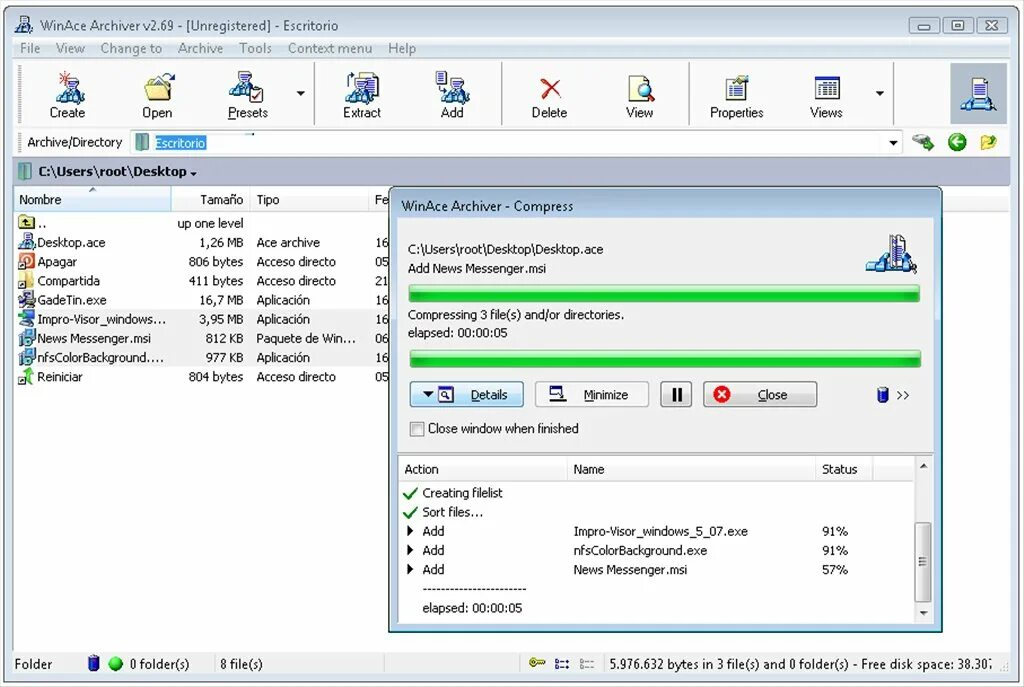
Task: Sort by the Tipo column header
Action: coord(310,200)
